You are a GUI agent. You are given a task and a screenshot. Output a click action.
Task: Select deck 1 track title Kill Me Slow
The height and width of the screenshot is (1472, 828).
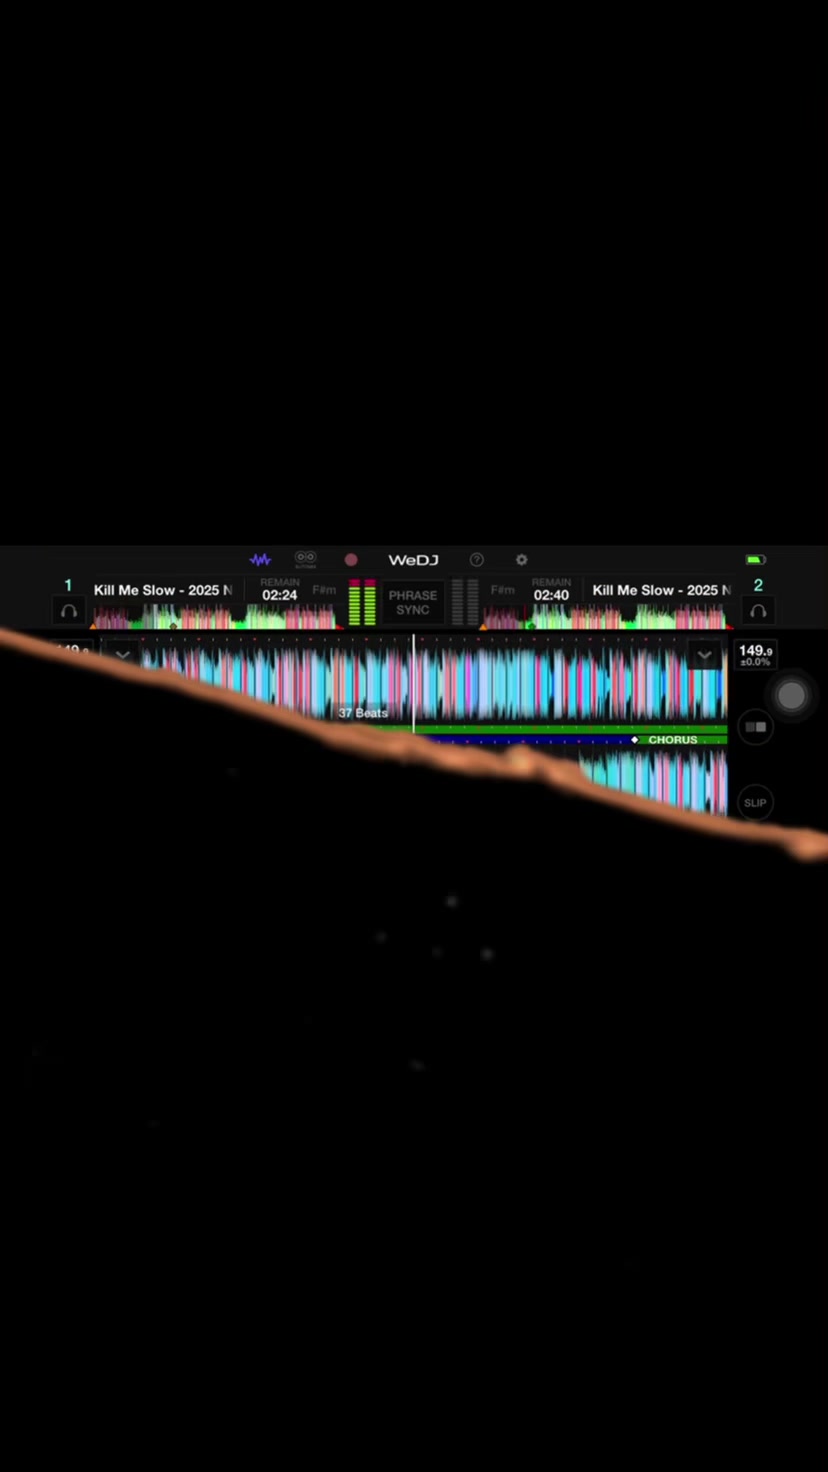(x=163, y=590)
